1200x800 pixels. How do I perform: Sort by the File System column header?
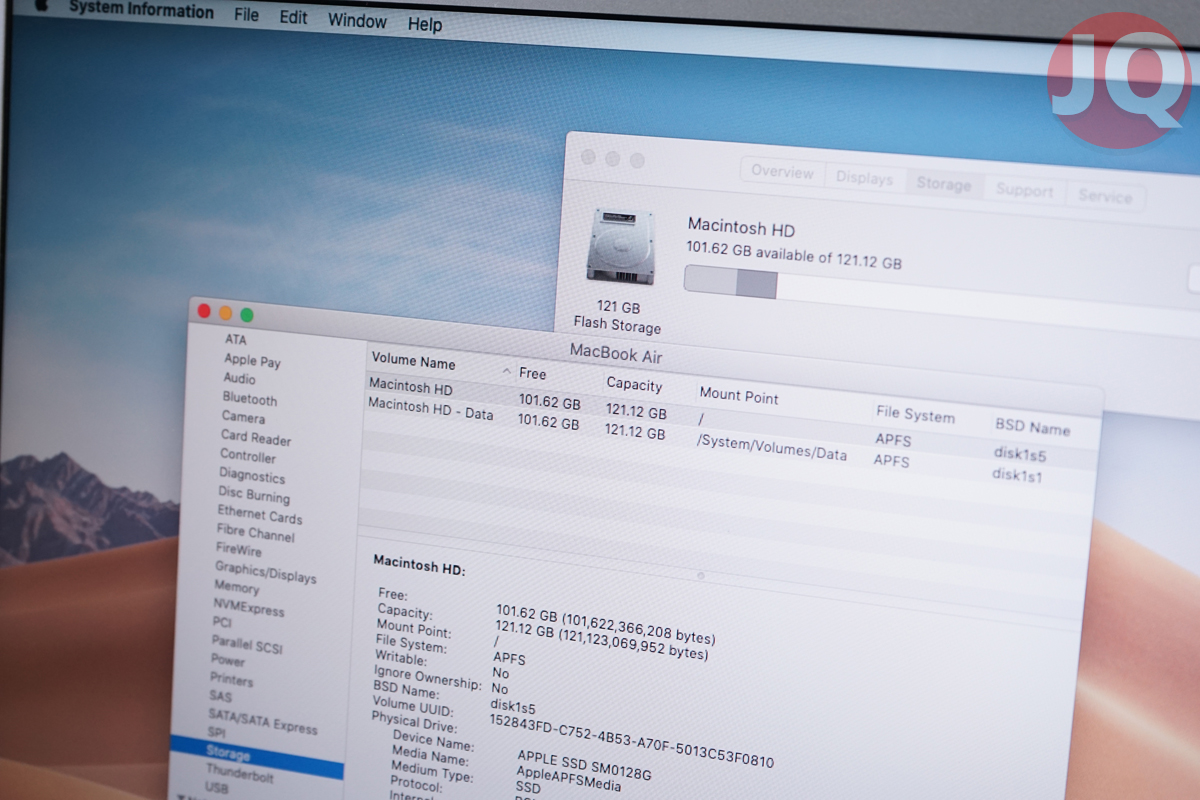pyautogui.click(x=915, y=415)
